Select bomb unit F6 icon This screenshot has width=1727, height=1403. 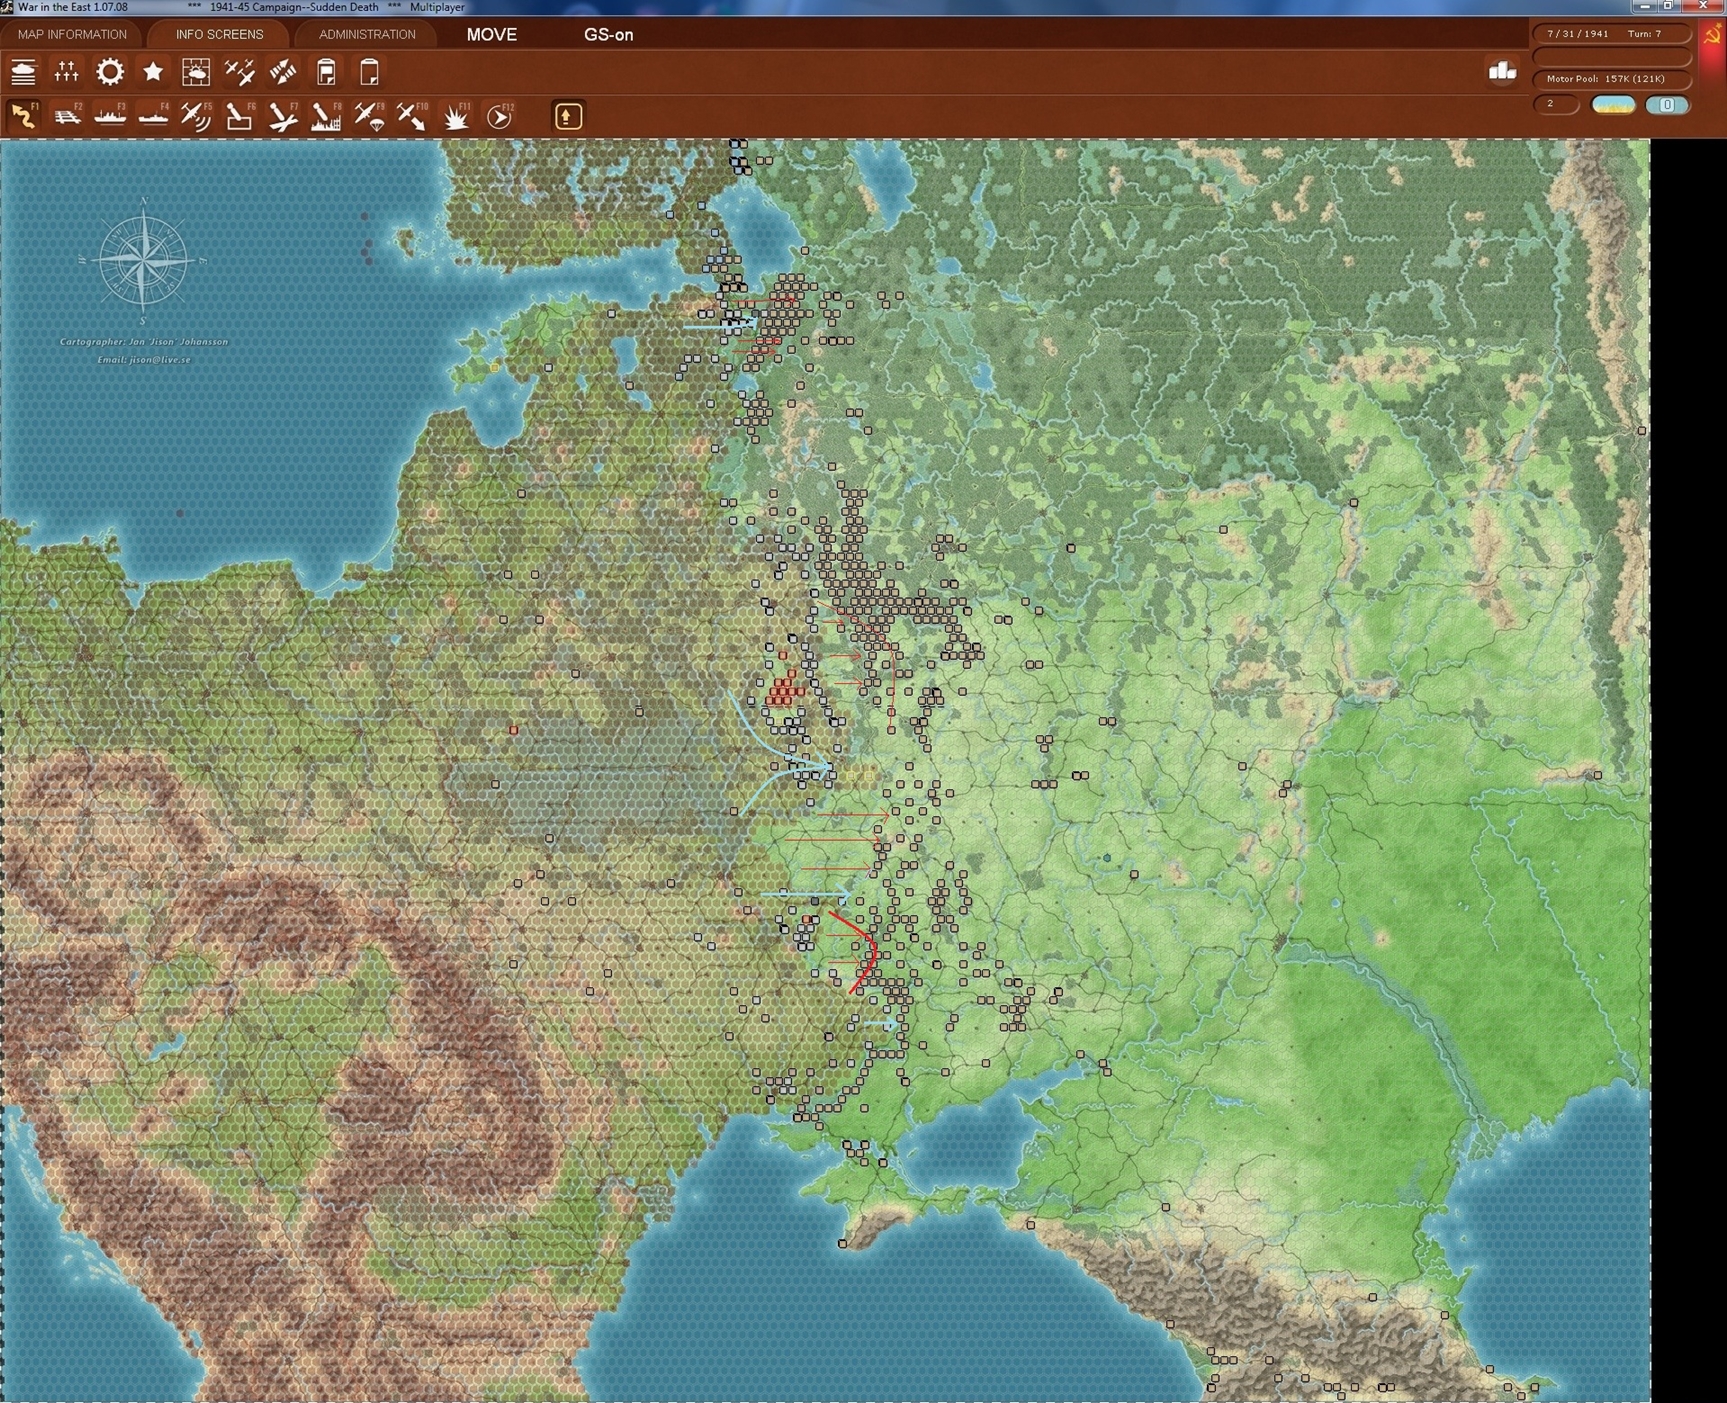(x=240, y=116)
